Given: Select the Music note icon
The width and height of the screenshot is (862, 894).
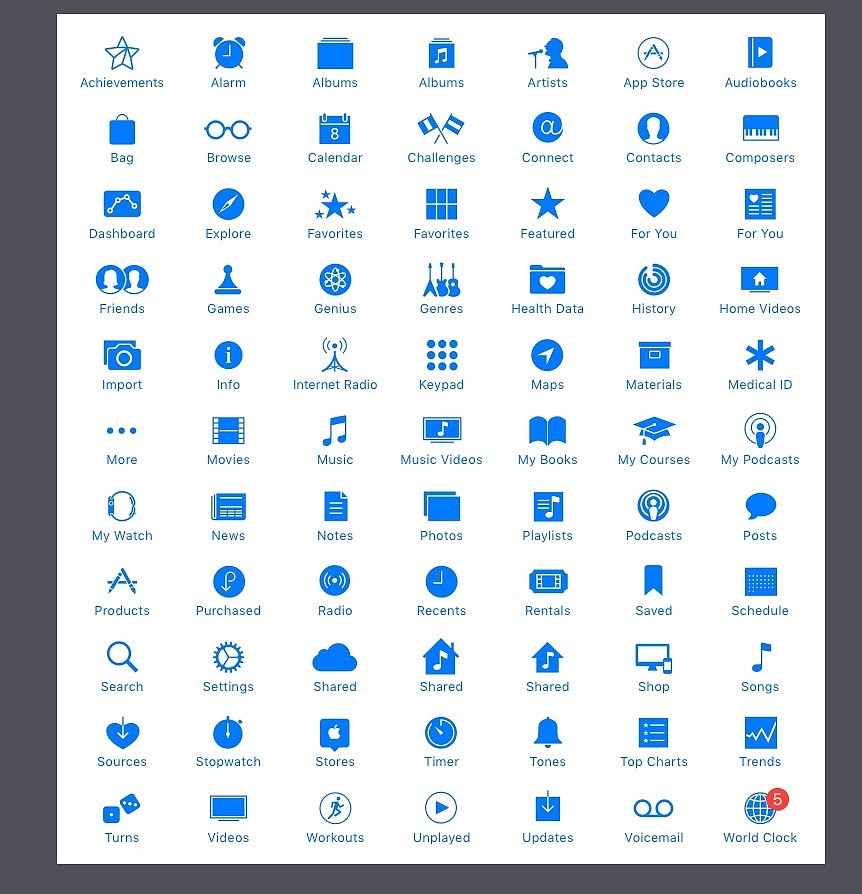Looking at the screenshot, I should 335,430.
